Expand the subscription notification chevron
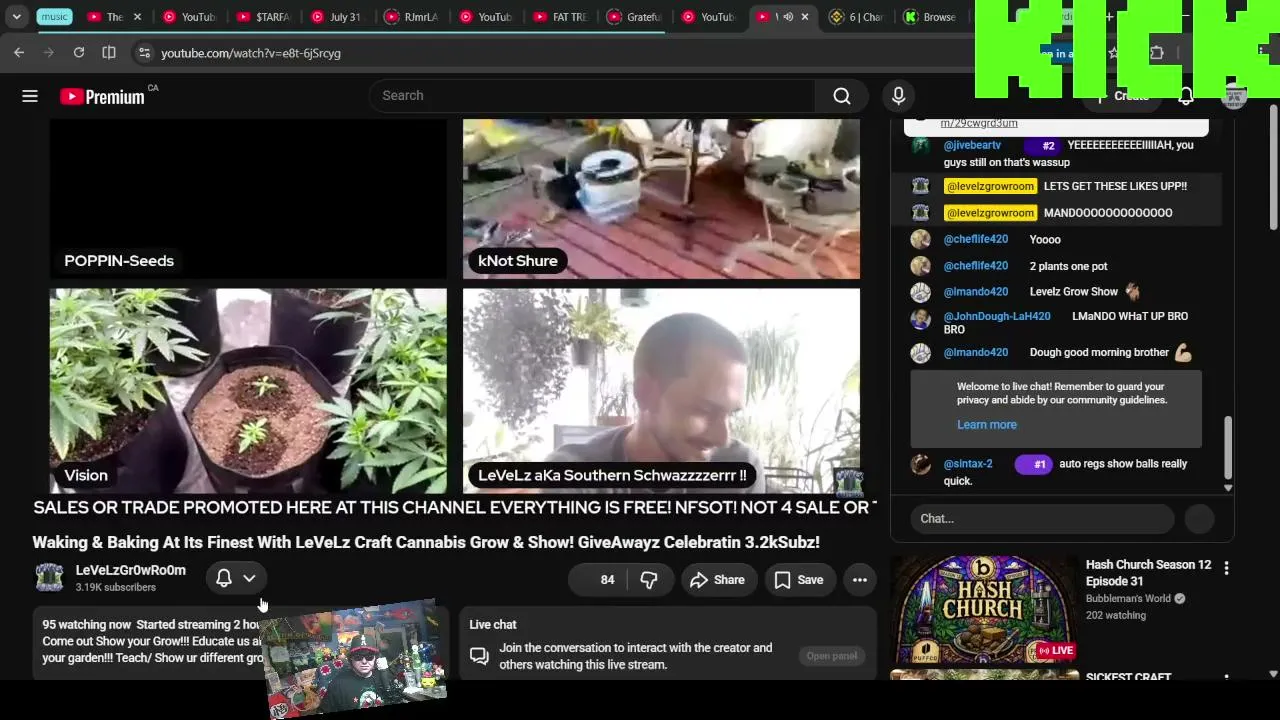Image resolution: width=1280 pixels, height=720 pixels. (249, 578)
